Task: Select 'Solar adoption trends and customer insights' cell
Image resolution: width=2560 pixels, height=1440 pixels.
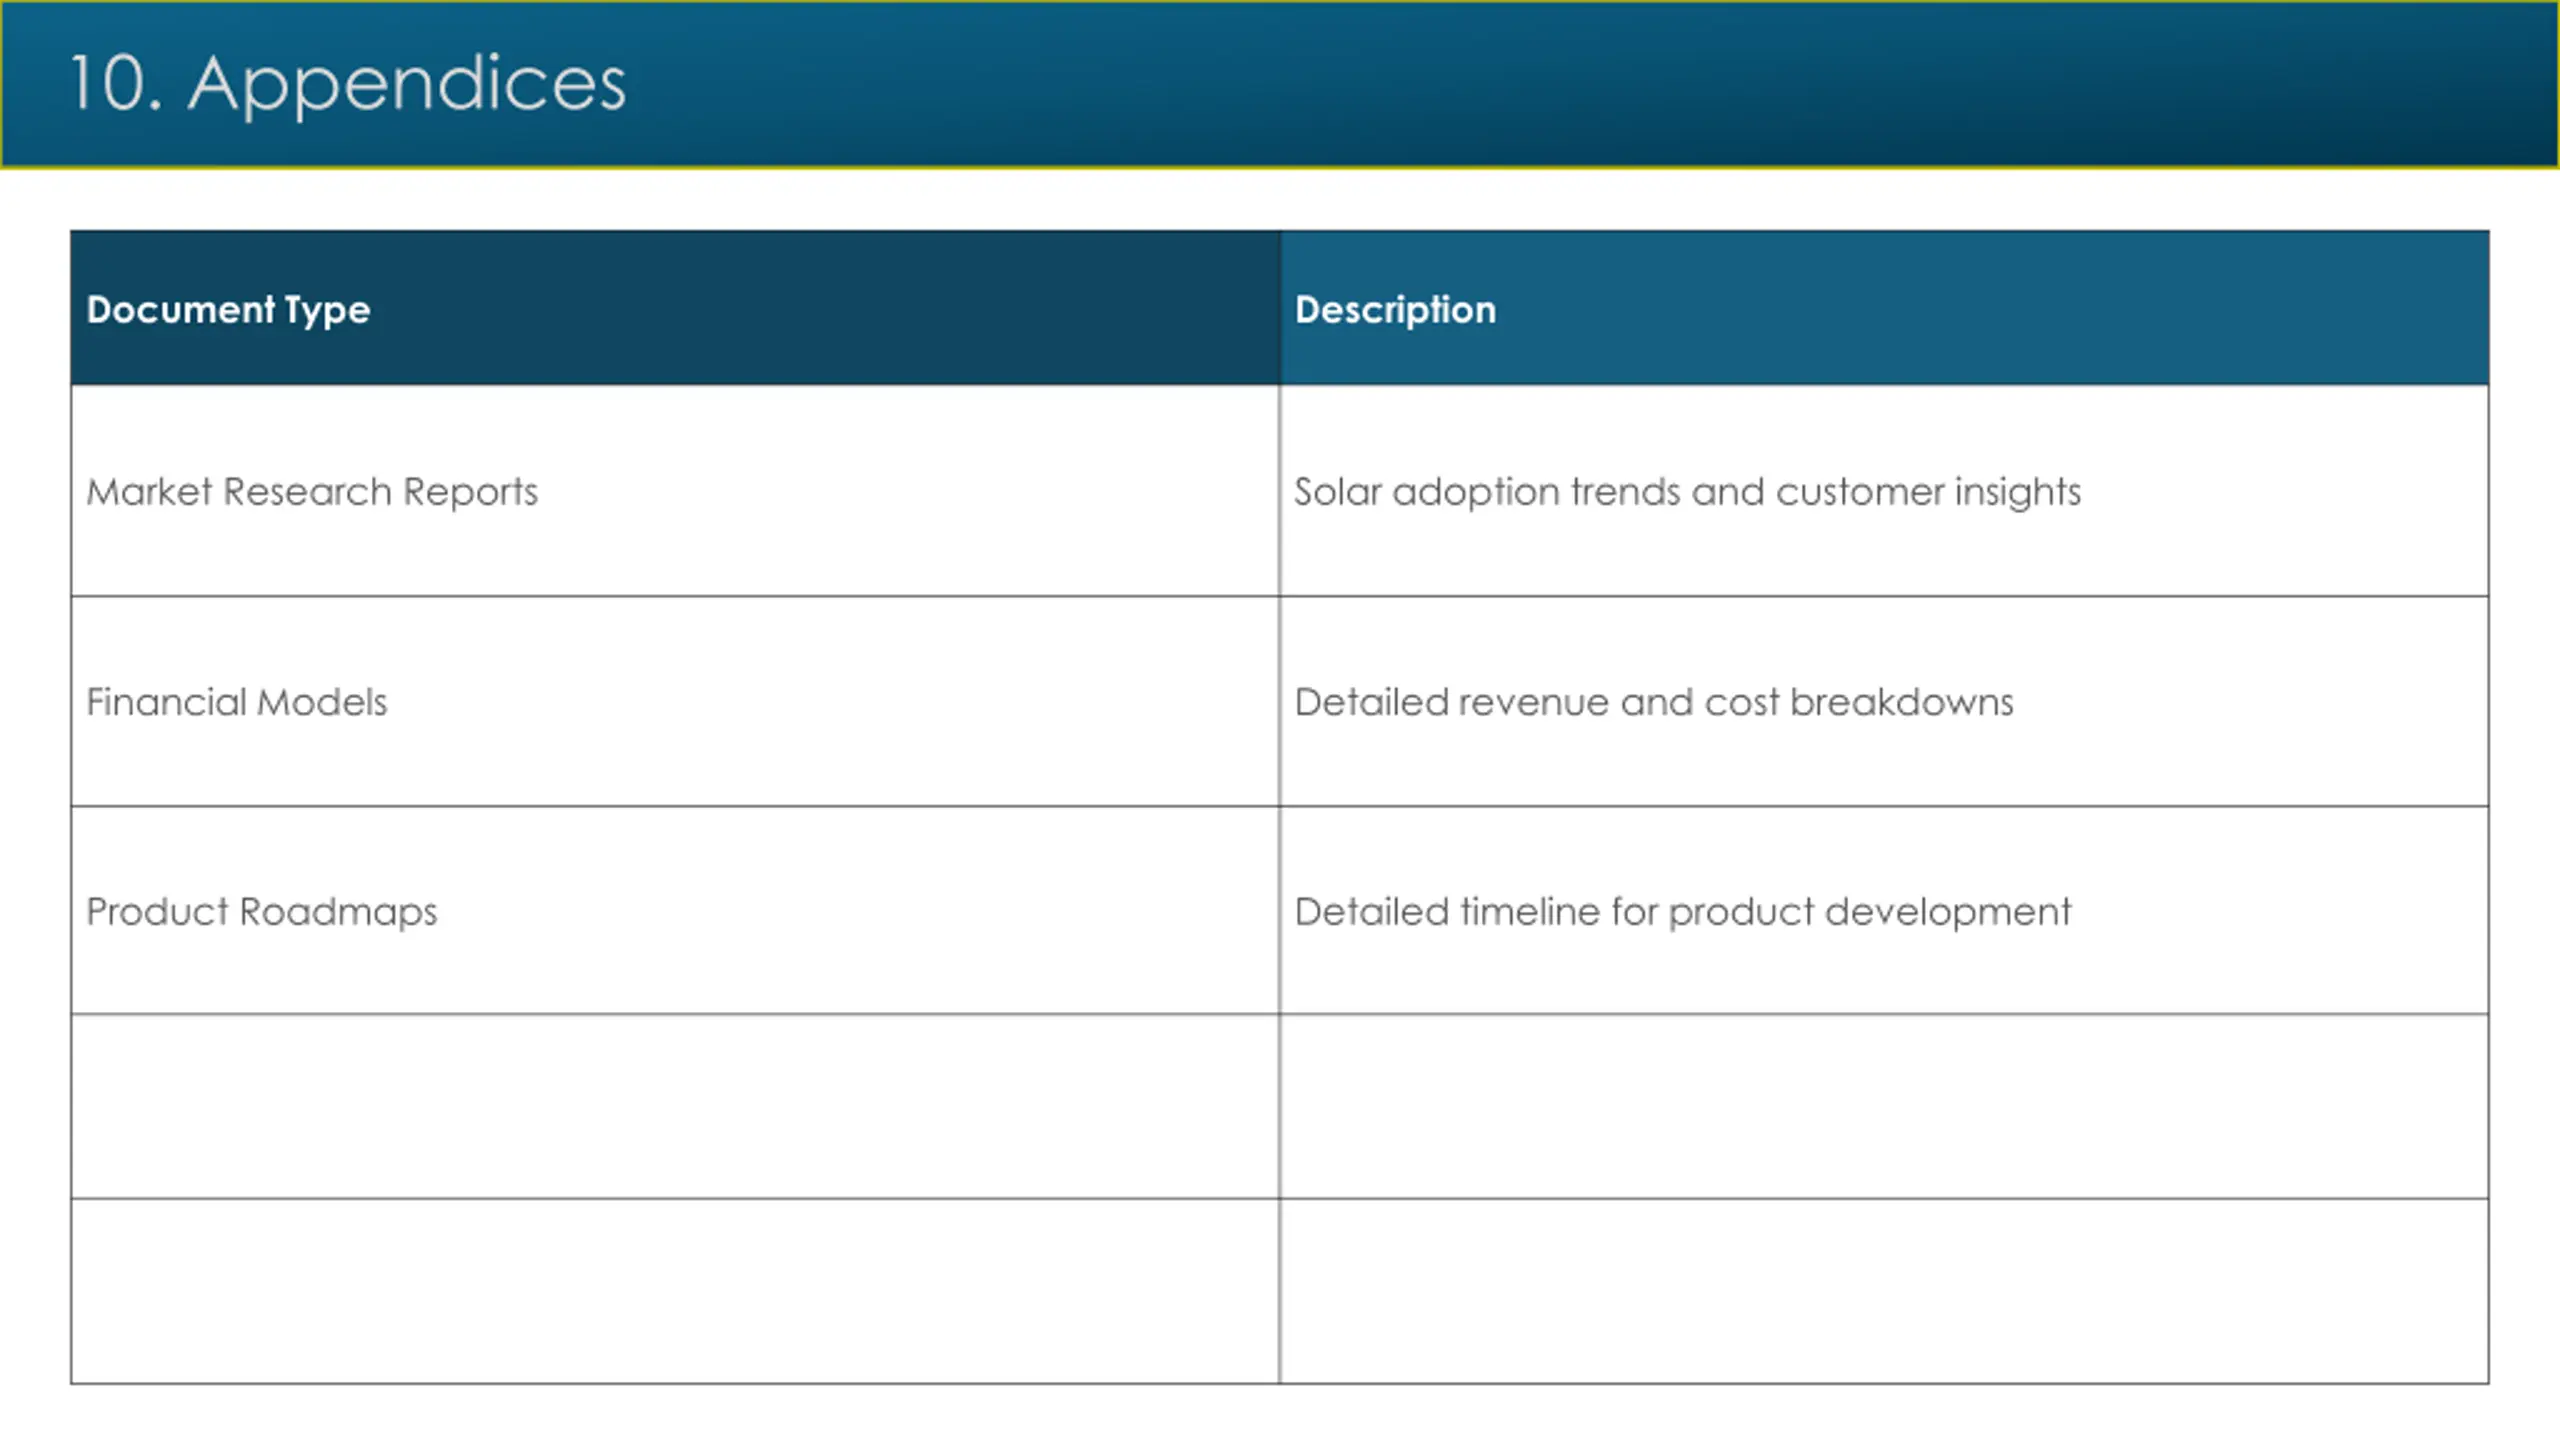Action: point(1884,491)
